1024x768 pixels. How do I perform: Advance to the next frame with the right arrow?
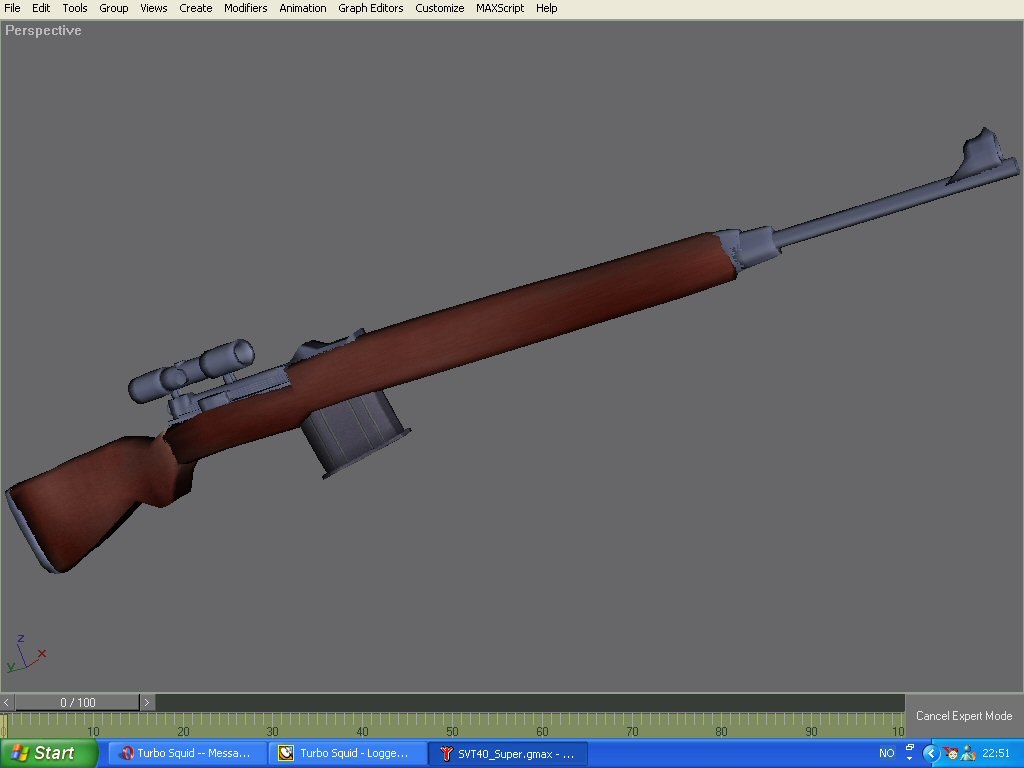[147, 702]
